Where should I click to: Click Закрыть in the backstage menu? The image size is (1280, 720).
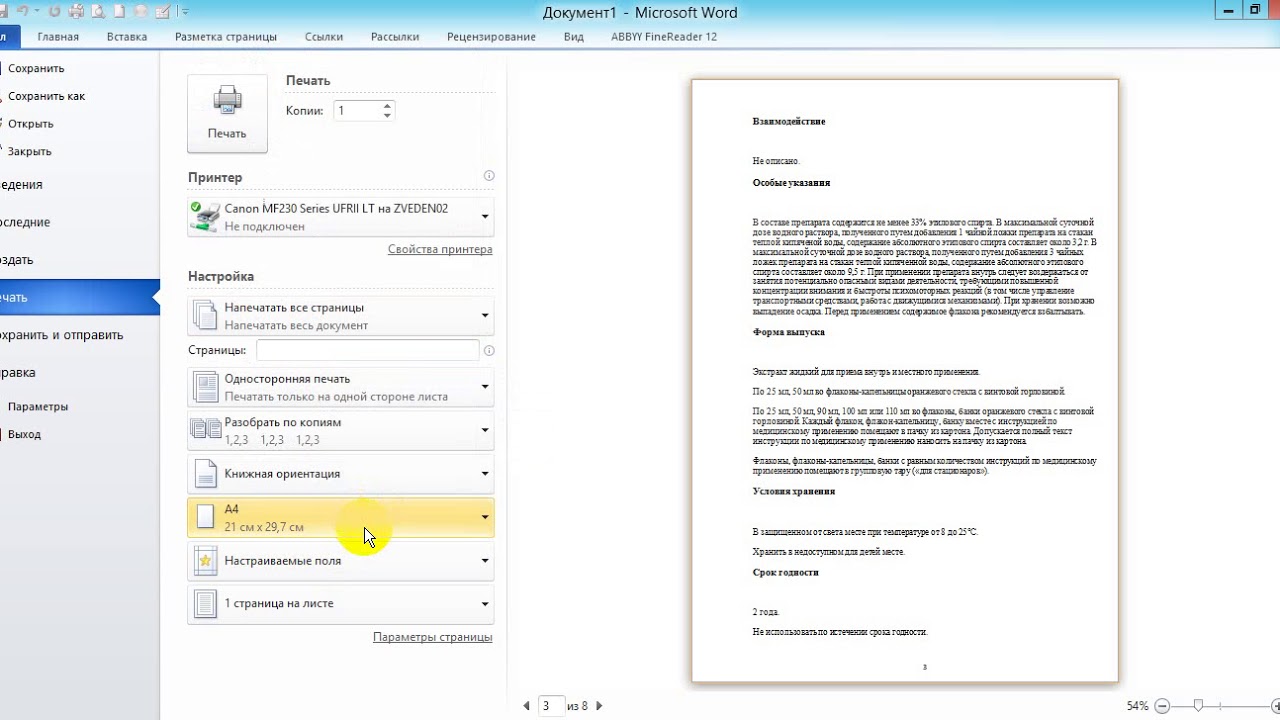(29, 152)
